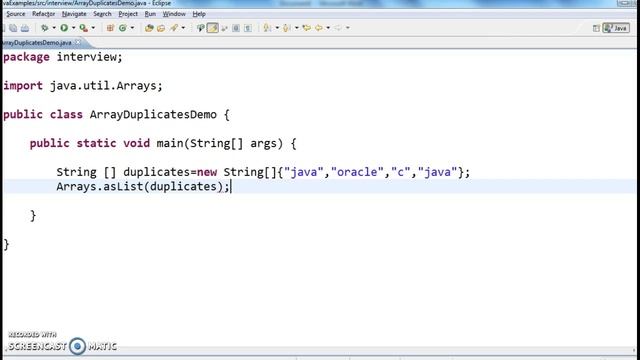
Task: Open the Run menu
Action: tap(150, 14)
